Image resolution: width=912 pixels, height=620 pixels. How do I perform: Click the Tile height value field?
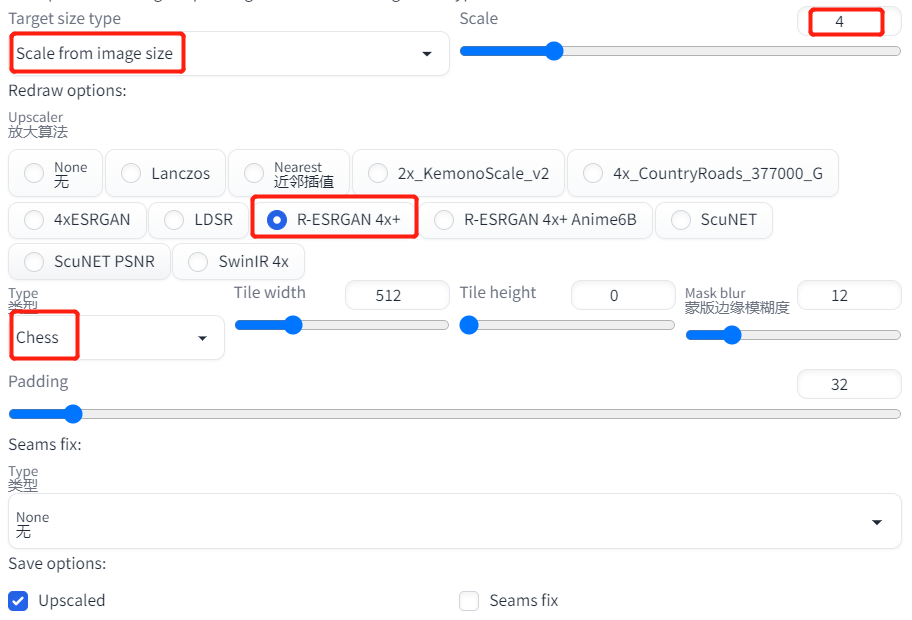click(x=623, y=295)
